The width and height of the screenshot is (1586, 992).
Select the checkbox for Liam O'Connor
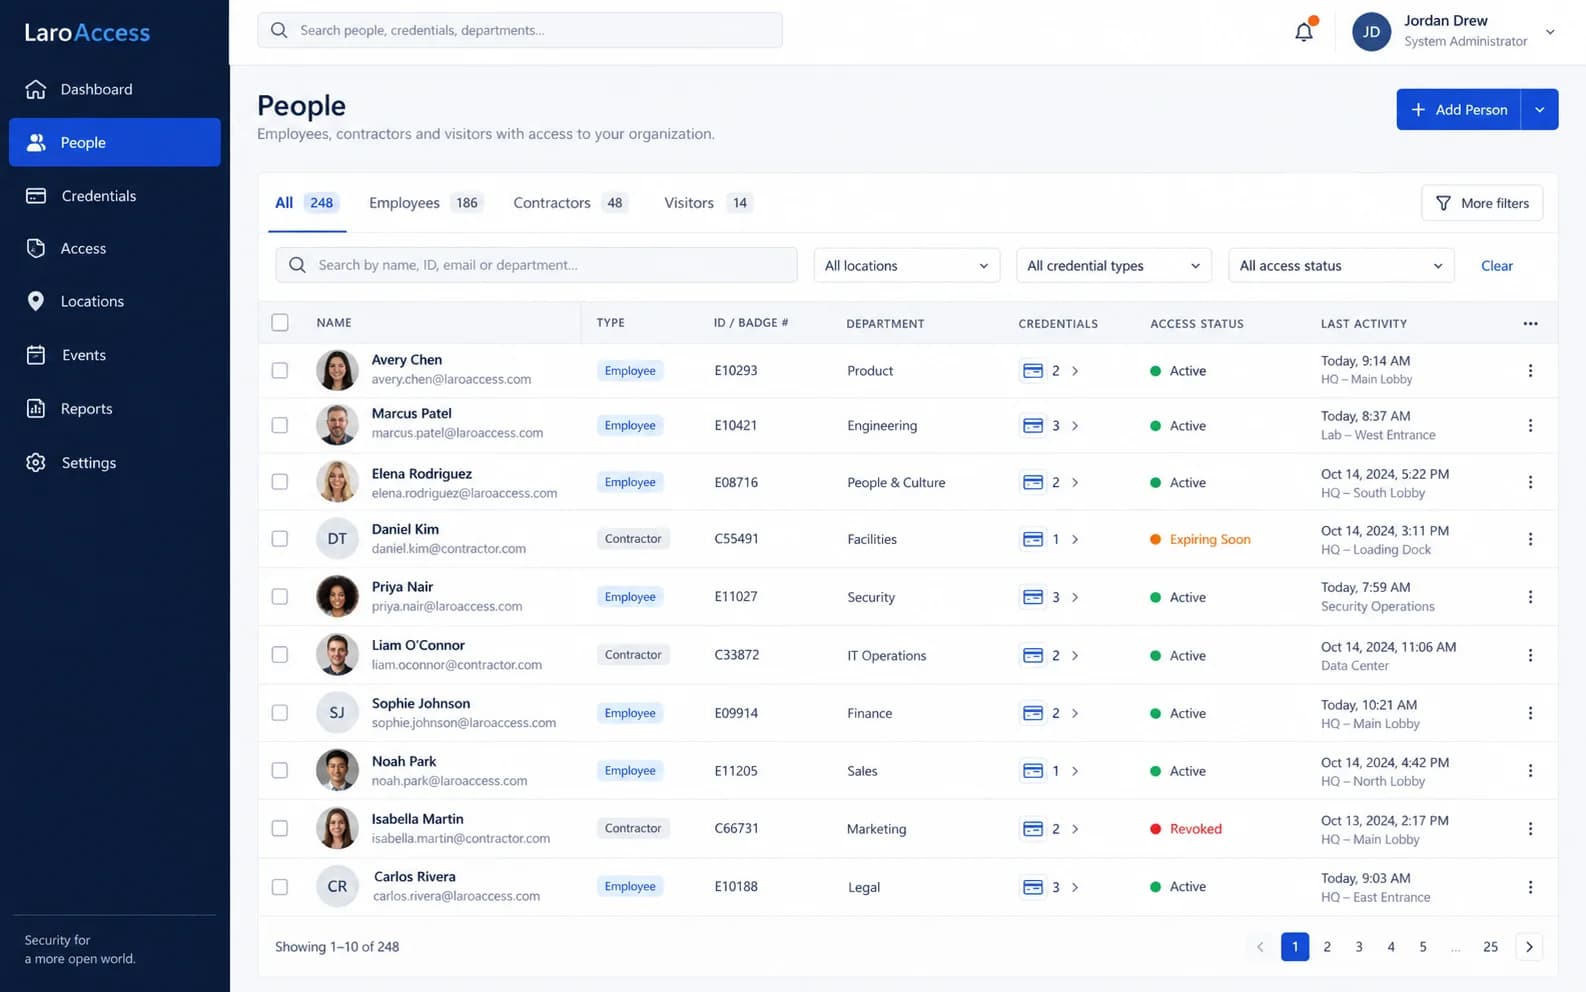(x=280, y=655)
